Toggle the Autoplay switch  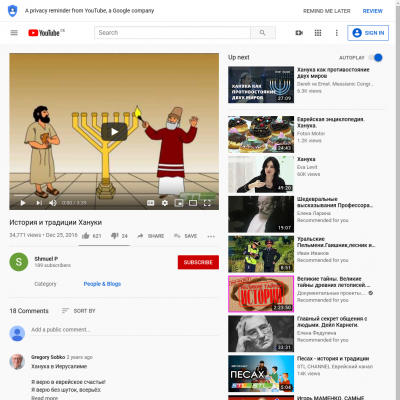[x=375, y=58]
